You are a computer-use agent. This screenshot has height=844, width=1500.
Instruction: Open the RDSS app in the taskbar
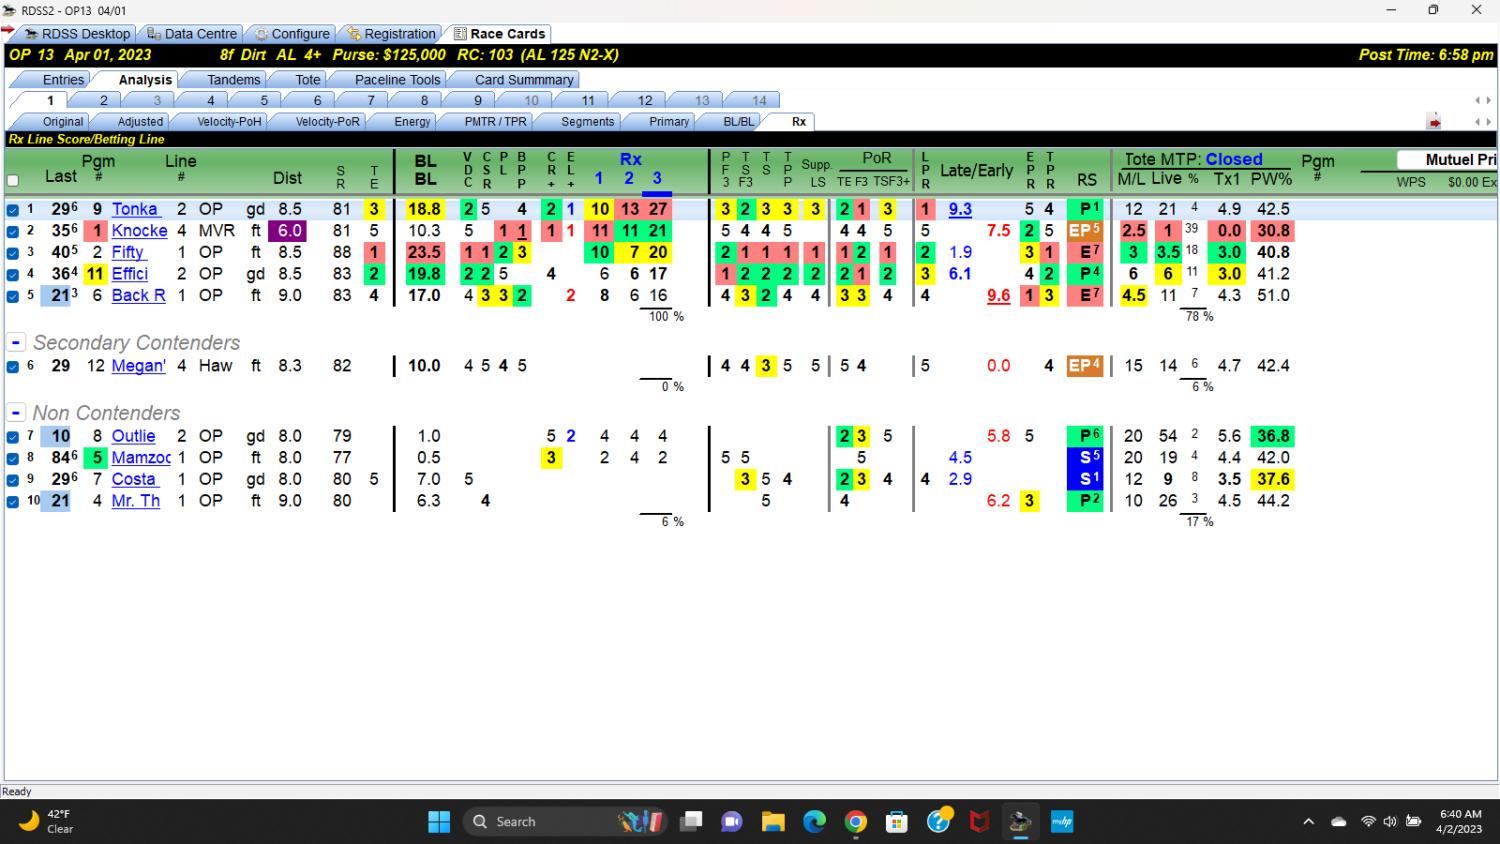point(1020,822)
